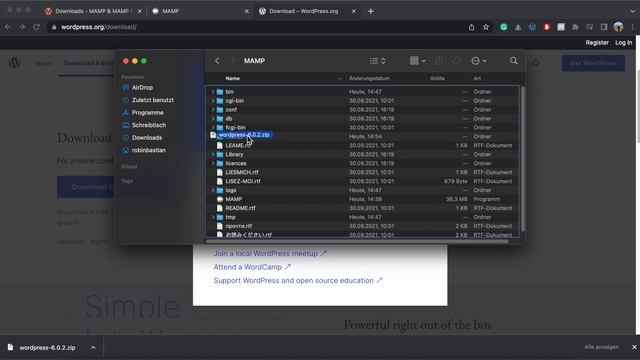Toggle the browser side panel icon

(604, 27)
